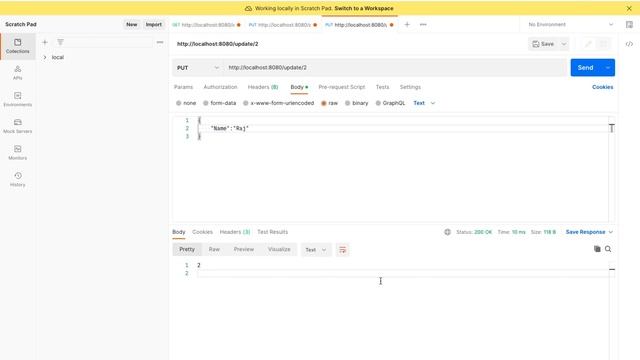
Task: Close the yellow Scratch Pad banner
Action: pyautogui.click(x=629, y=8)
